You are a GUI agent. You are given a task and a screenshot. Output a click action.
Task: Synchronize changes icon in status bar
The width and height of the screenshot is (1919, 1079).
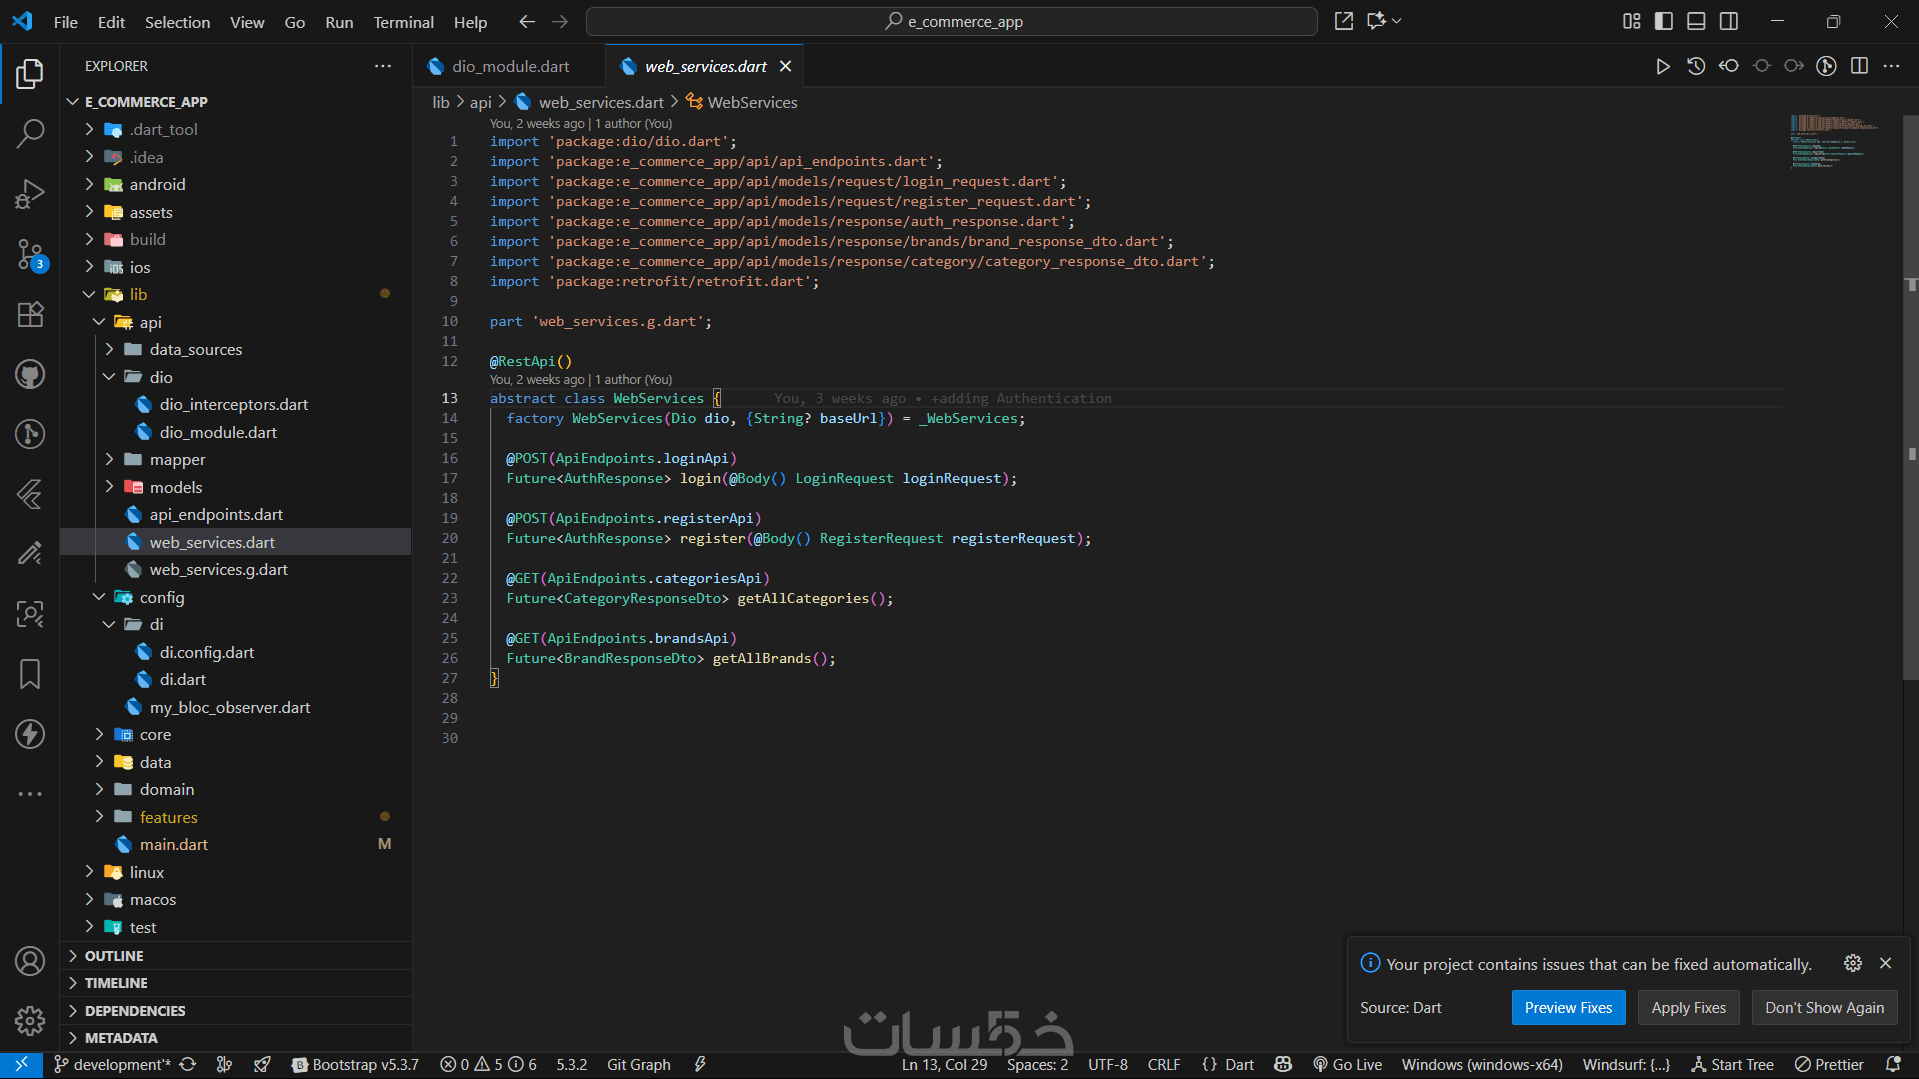pos(188,1065)
